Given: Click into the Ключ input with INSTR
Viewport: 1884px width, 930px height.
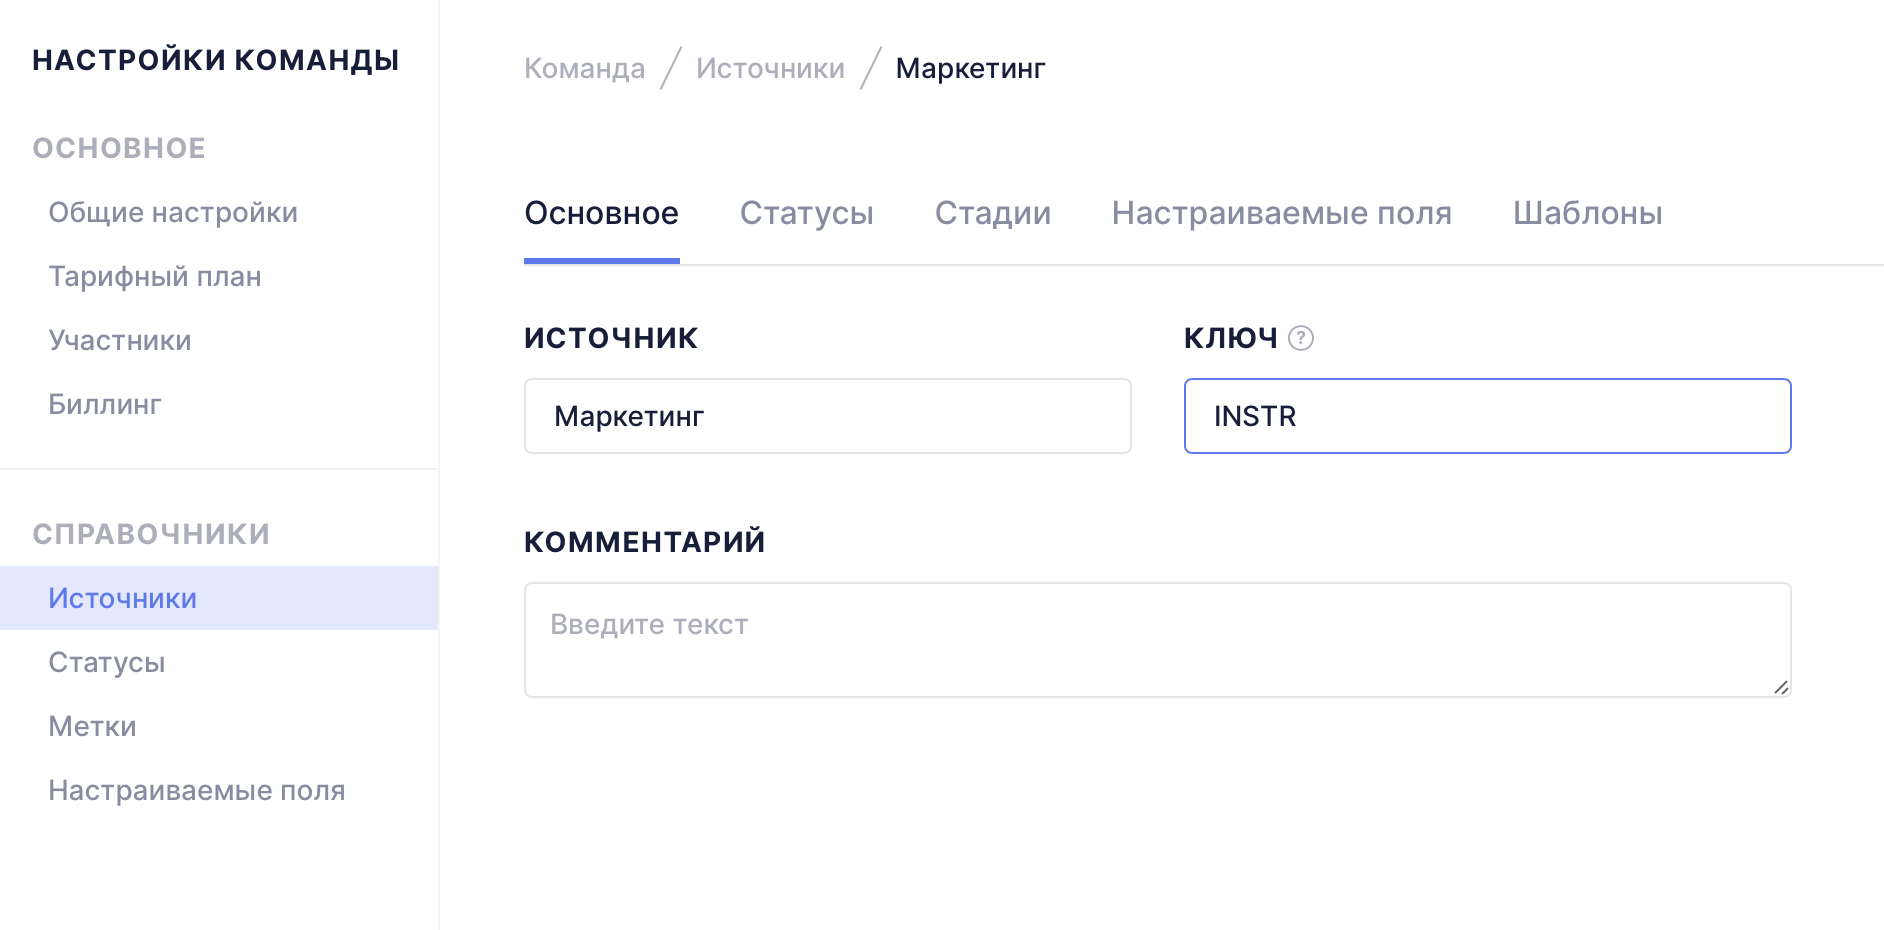Looking at the screenshot, I should pyautogui.click(x=1487, y=416).
